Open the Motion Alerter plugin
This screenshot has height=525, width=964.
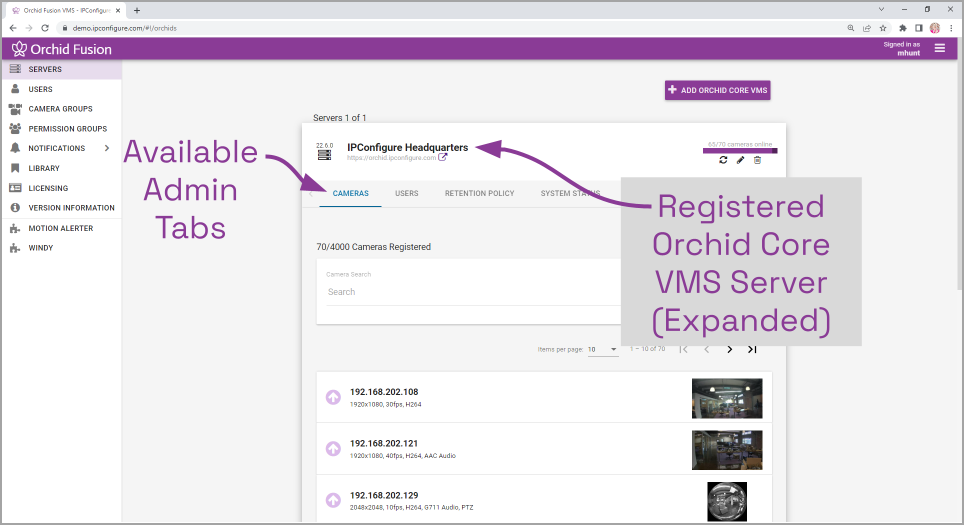[61, 228]
